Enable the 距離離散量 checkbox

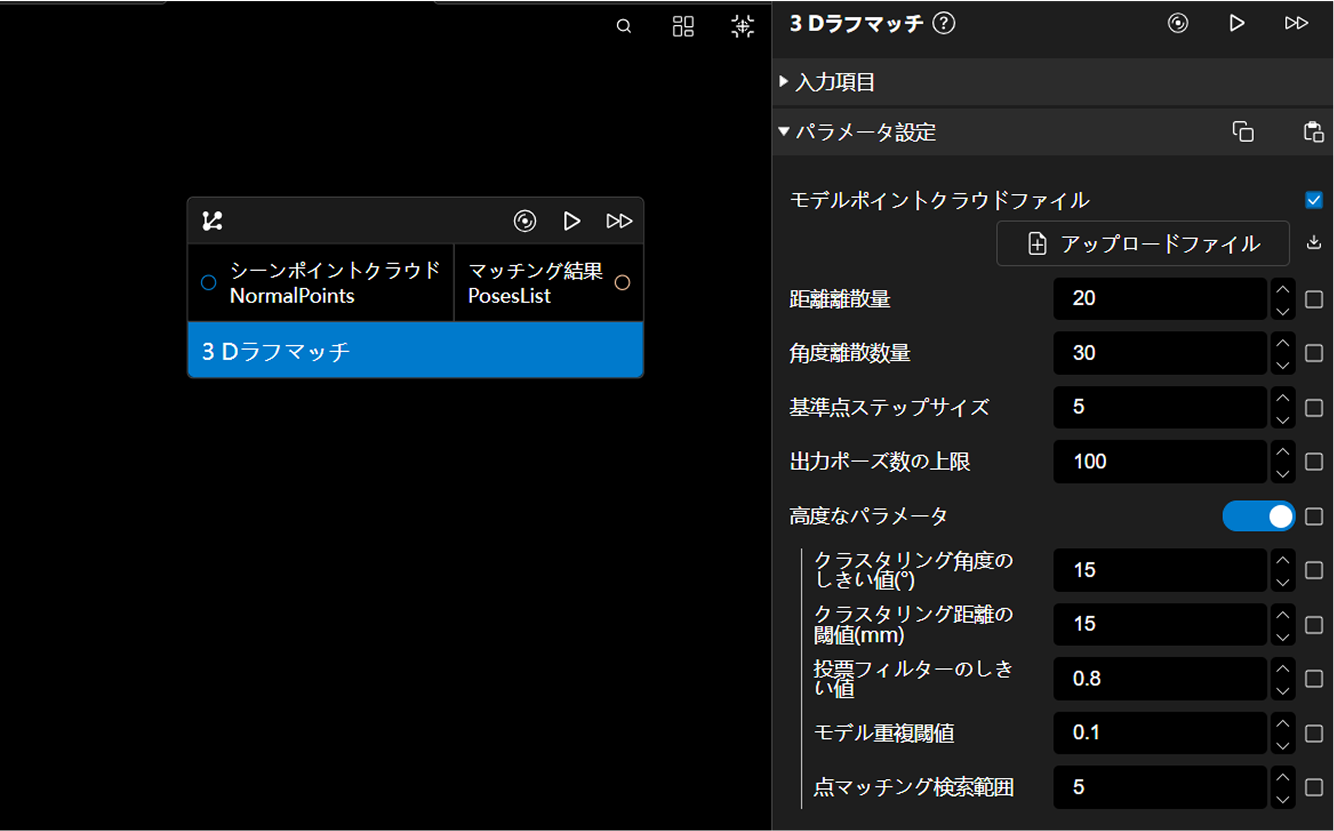coord(1314,299)
